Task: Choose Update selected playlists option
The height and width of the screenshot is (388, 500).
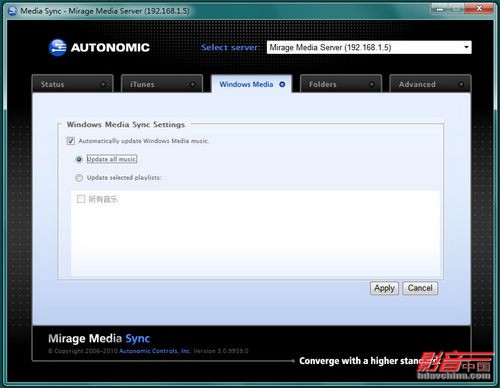Action: click(x=79, y=178)
